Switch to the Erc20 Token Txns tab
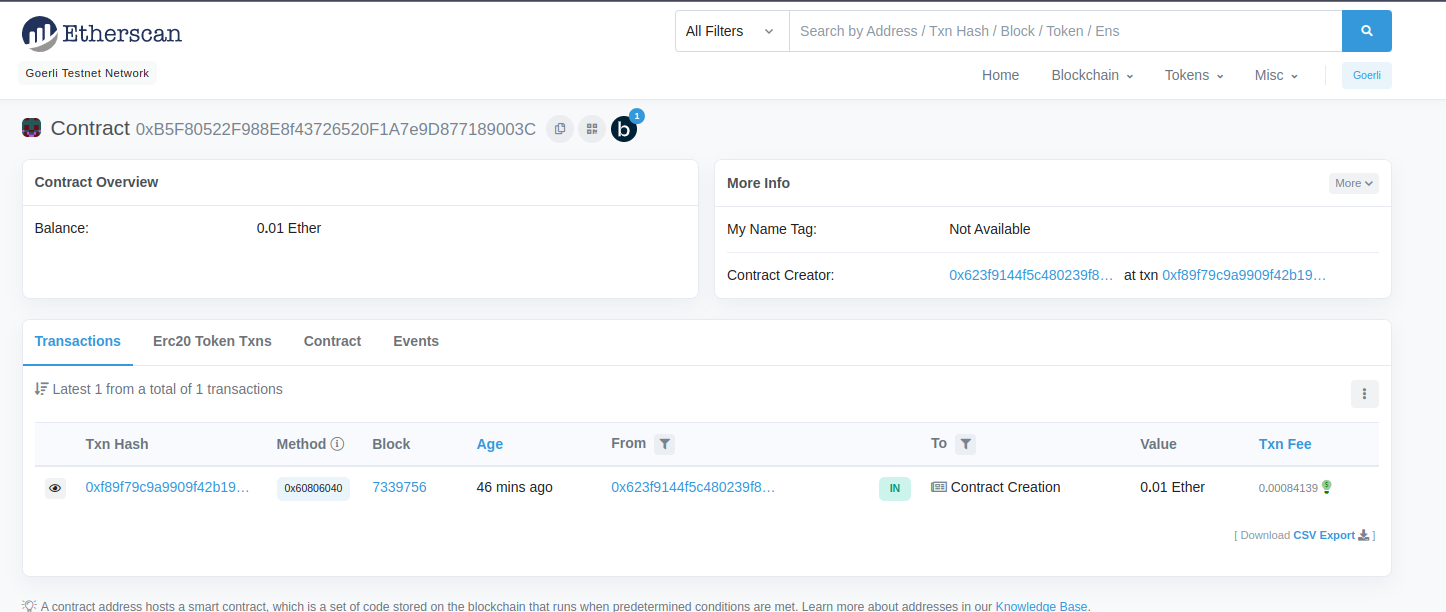The height and width of the screenshot is (612, 1446). pos(212,341)
